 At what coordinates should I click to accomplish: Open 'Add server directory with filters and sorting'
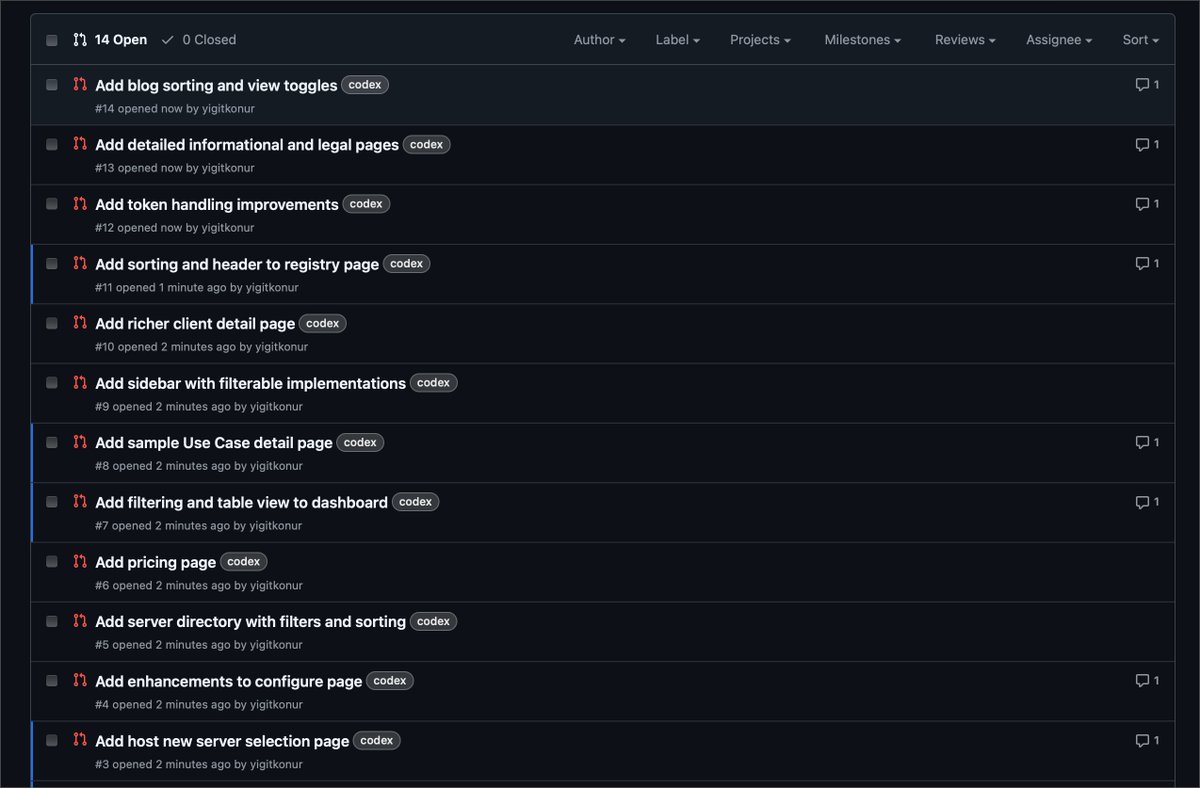click(x=250, y=622)
